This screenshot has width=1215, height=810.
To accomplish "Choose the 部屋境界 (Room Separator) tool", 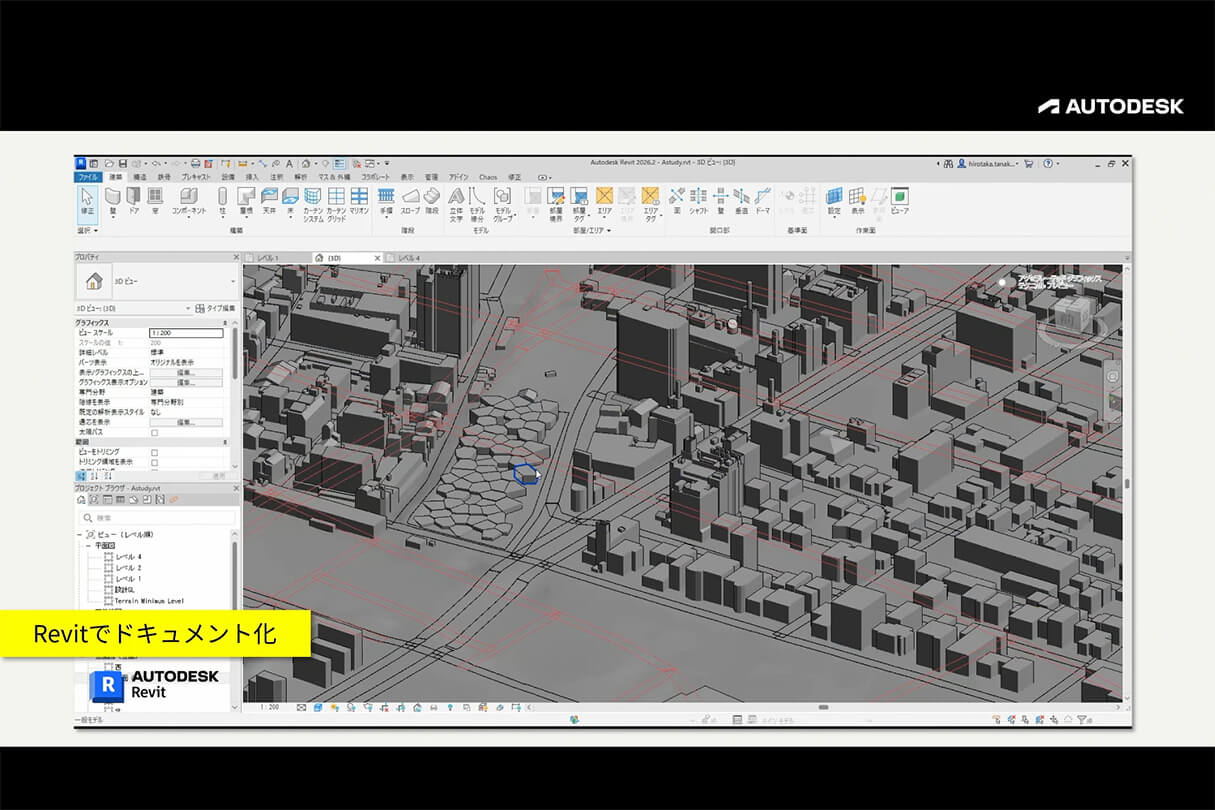I will coord(556,203).
